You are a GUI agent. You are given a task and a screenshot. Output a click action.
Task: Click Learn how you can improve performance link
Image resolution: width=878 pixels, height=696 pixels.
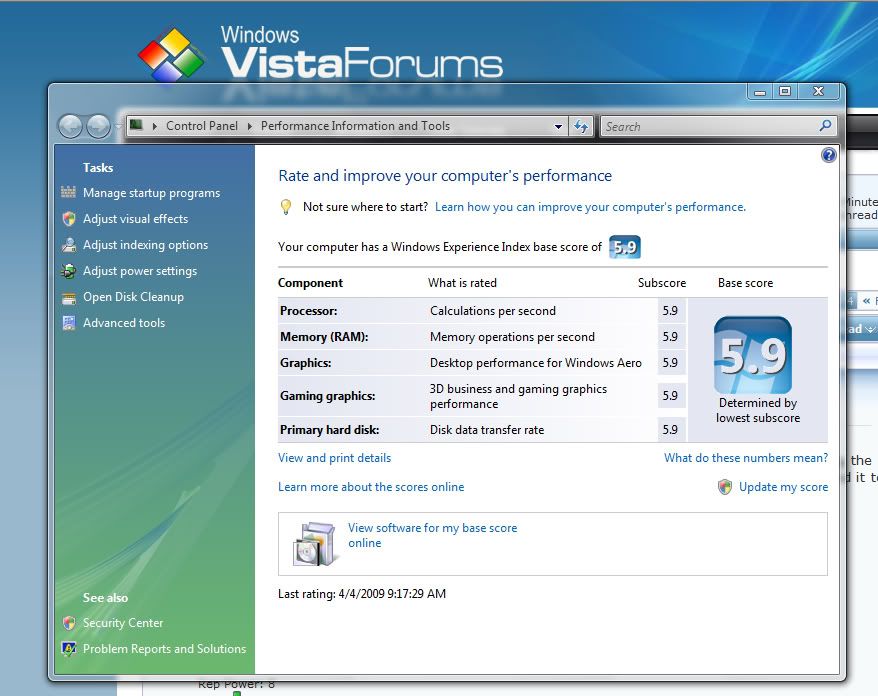coord(590,207)
